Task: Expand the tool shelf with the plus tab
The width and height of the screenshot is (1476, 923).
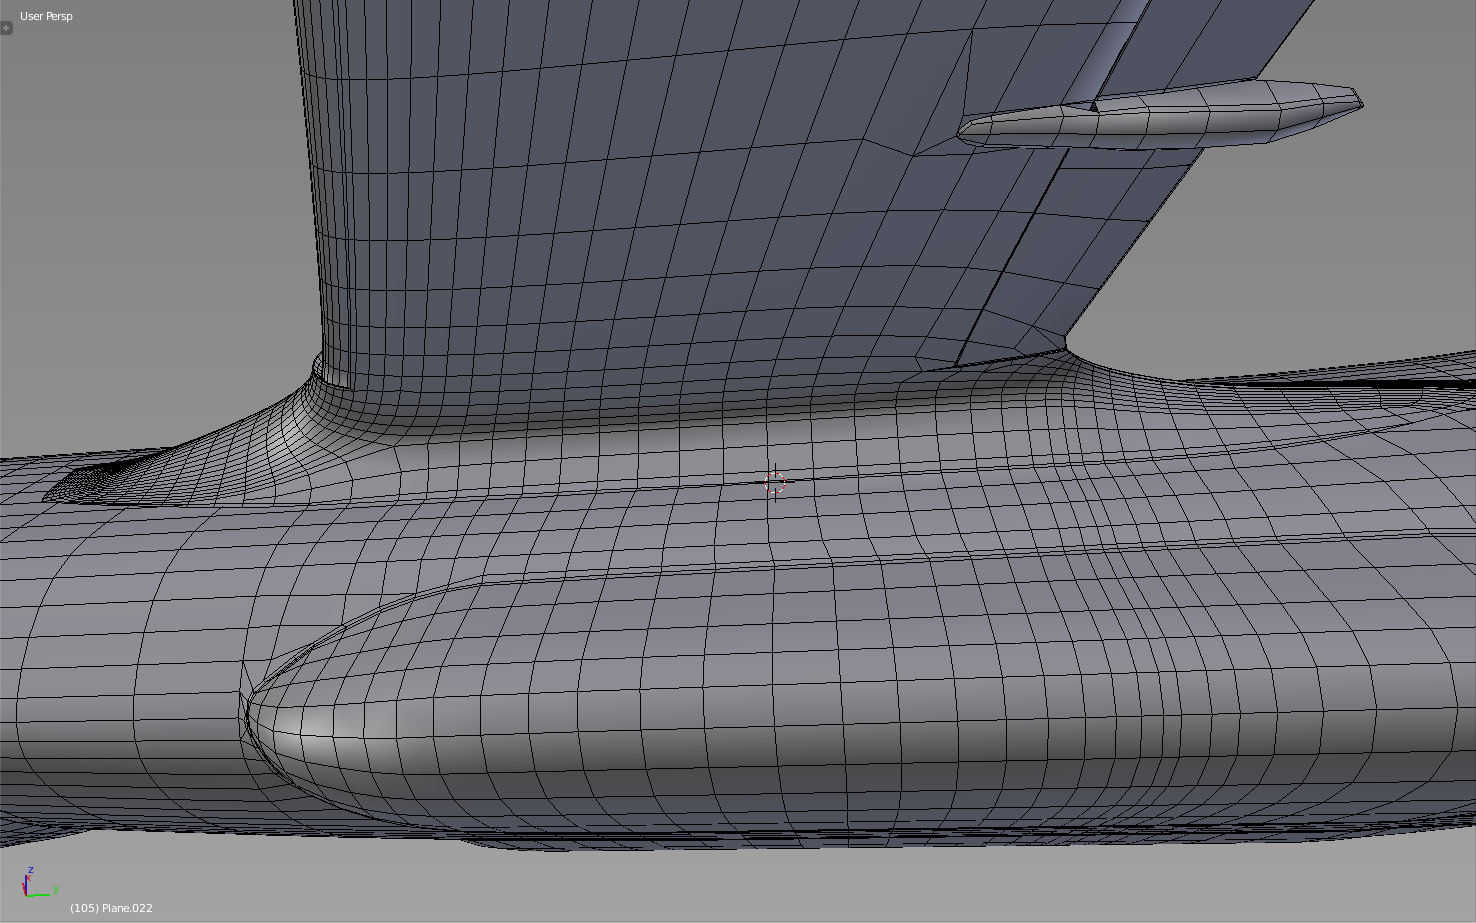Action: coord(6,28)
